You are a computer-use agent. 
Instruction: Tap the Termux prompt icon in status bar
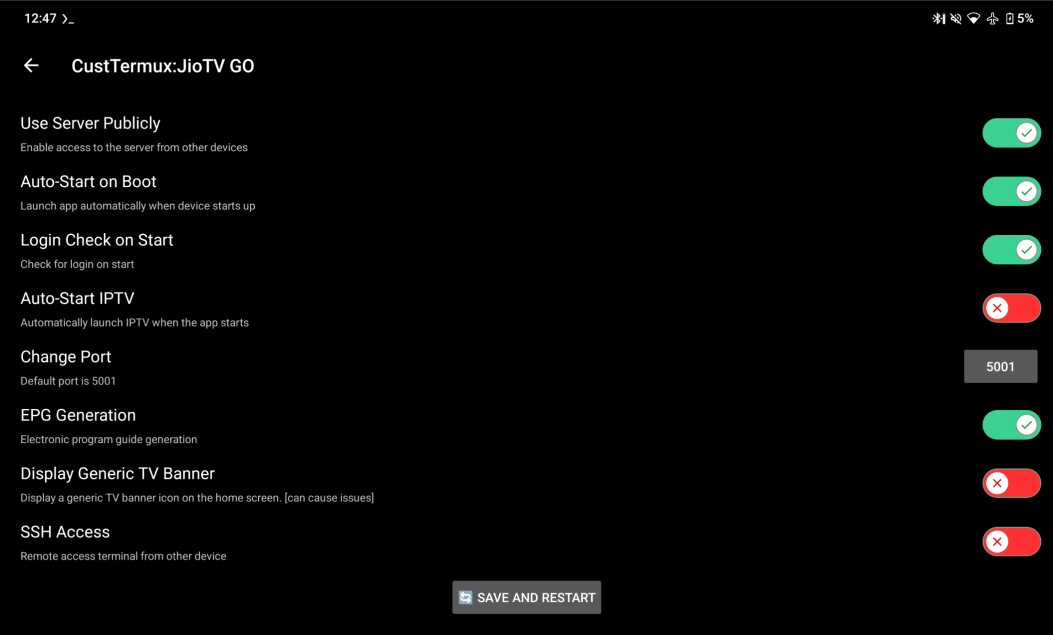68,19
